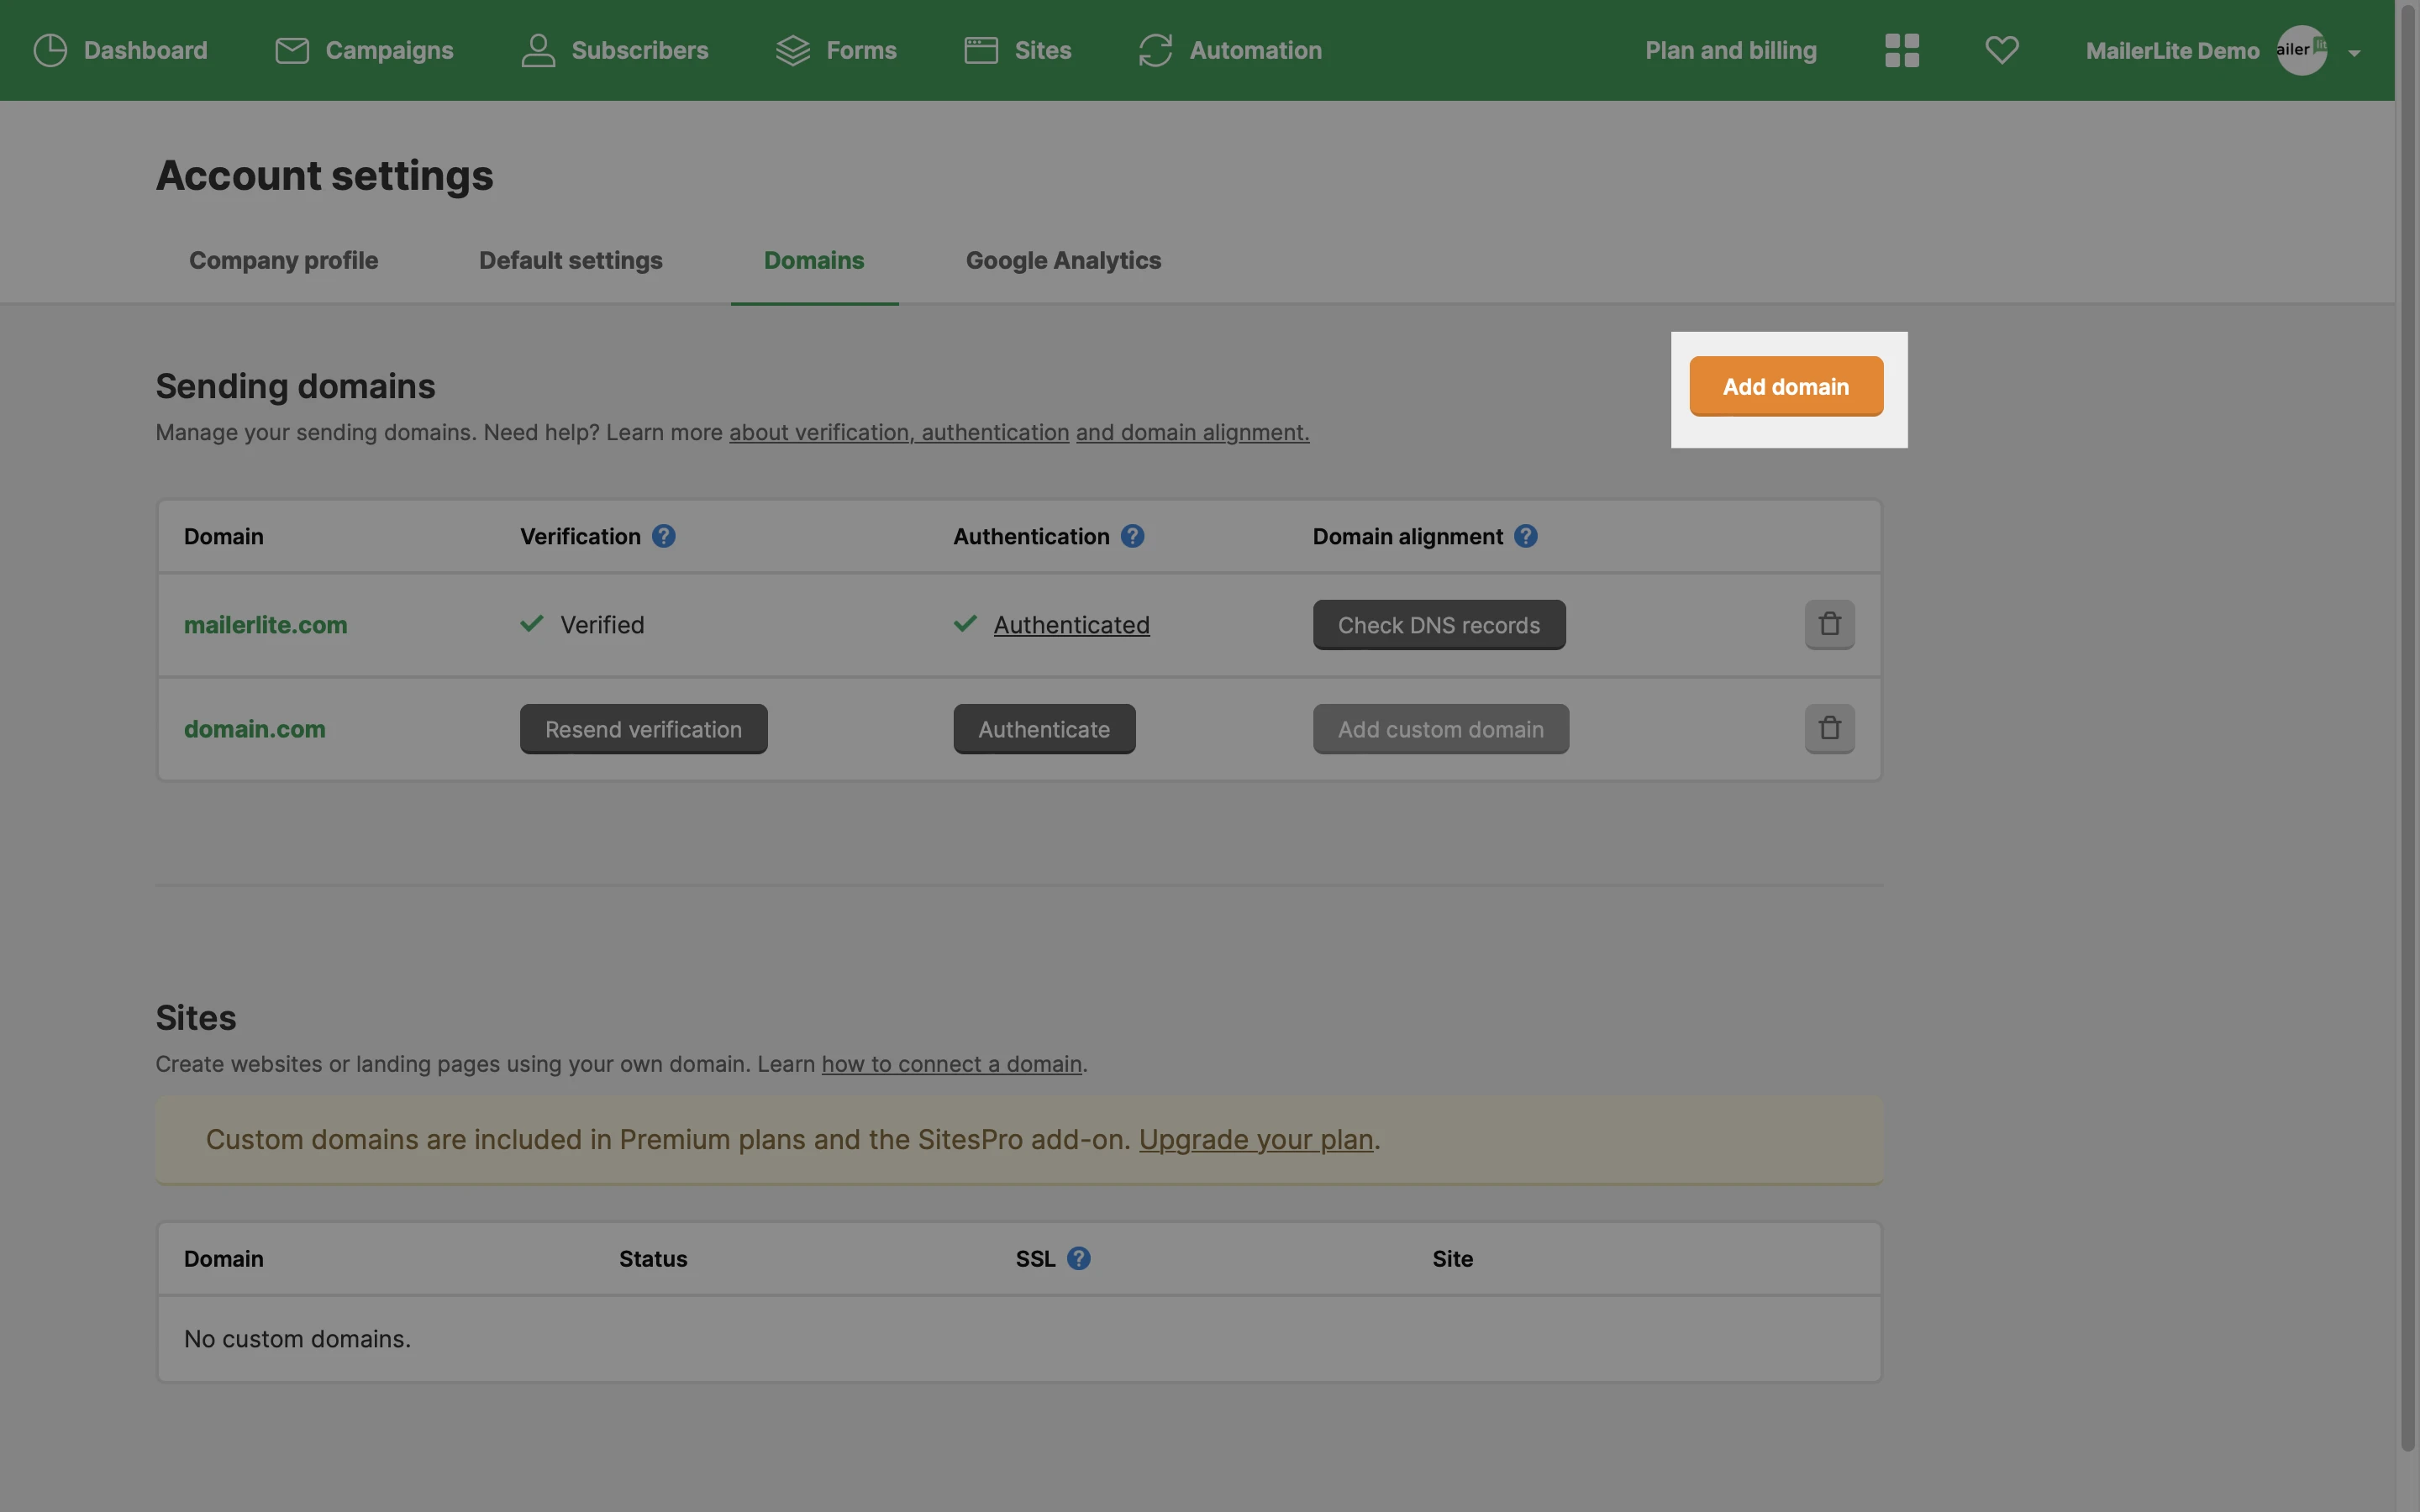Click Check DNS records button
2420x1512 pixels.
[x=1438, y=625]
